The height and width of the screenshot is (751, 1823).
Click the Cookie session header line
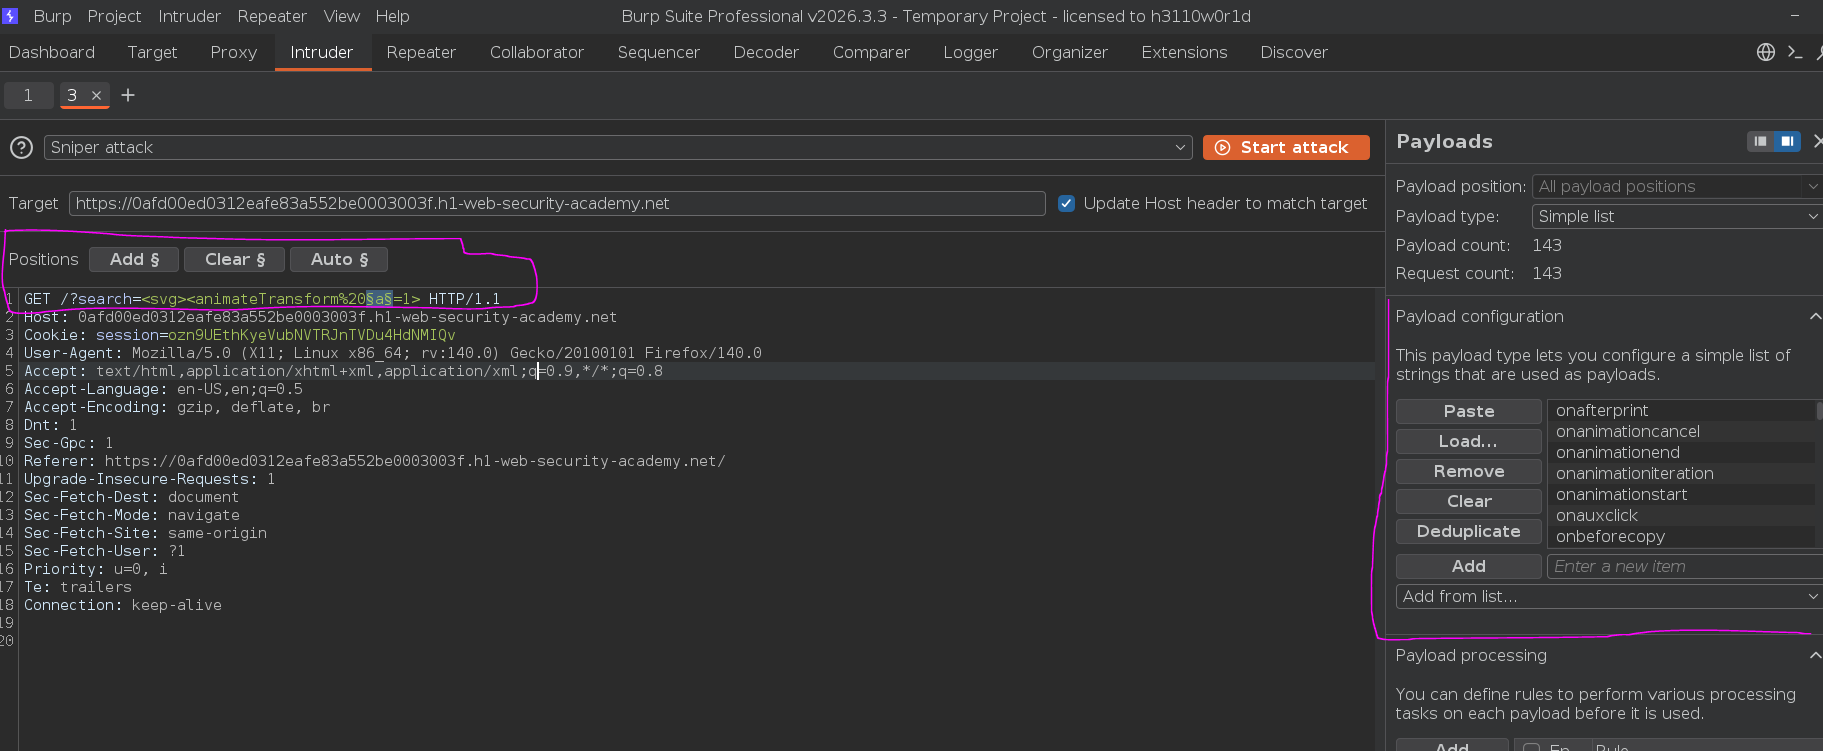point(240,335)
